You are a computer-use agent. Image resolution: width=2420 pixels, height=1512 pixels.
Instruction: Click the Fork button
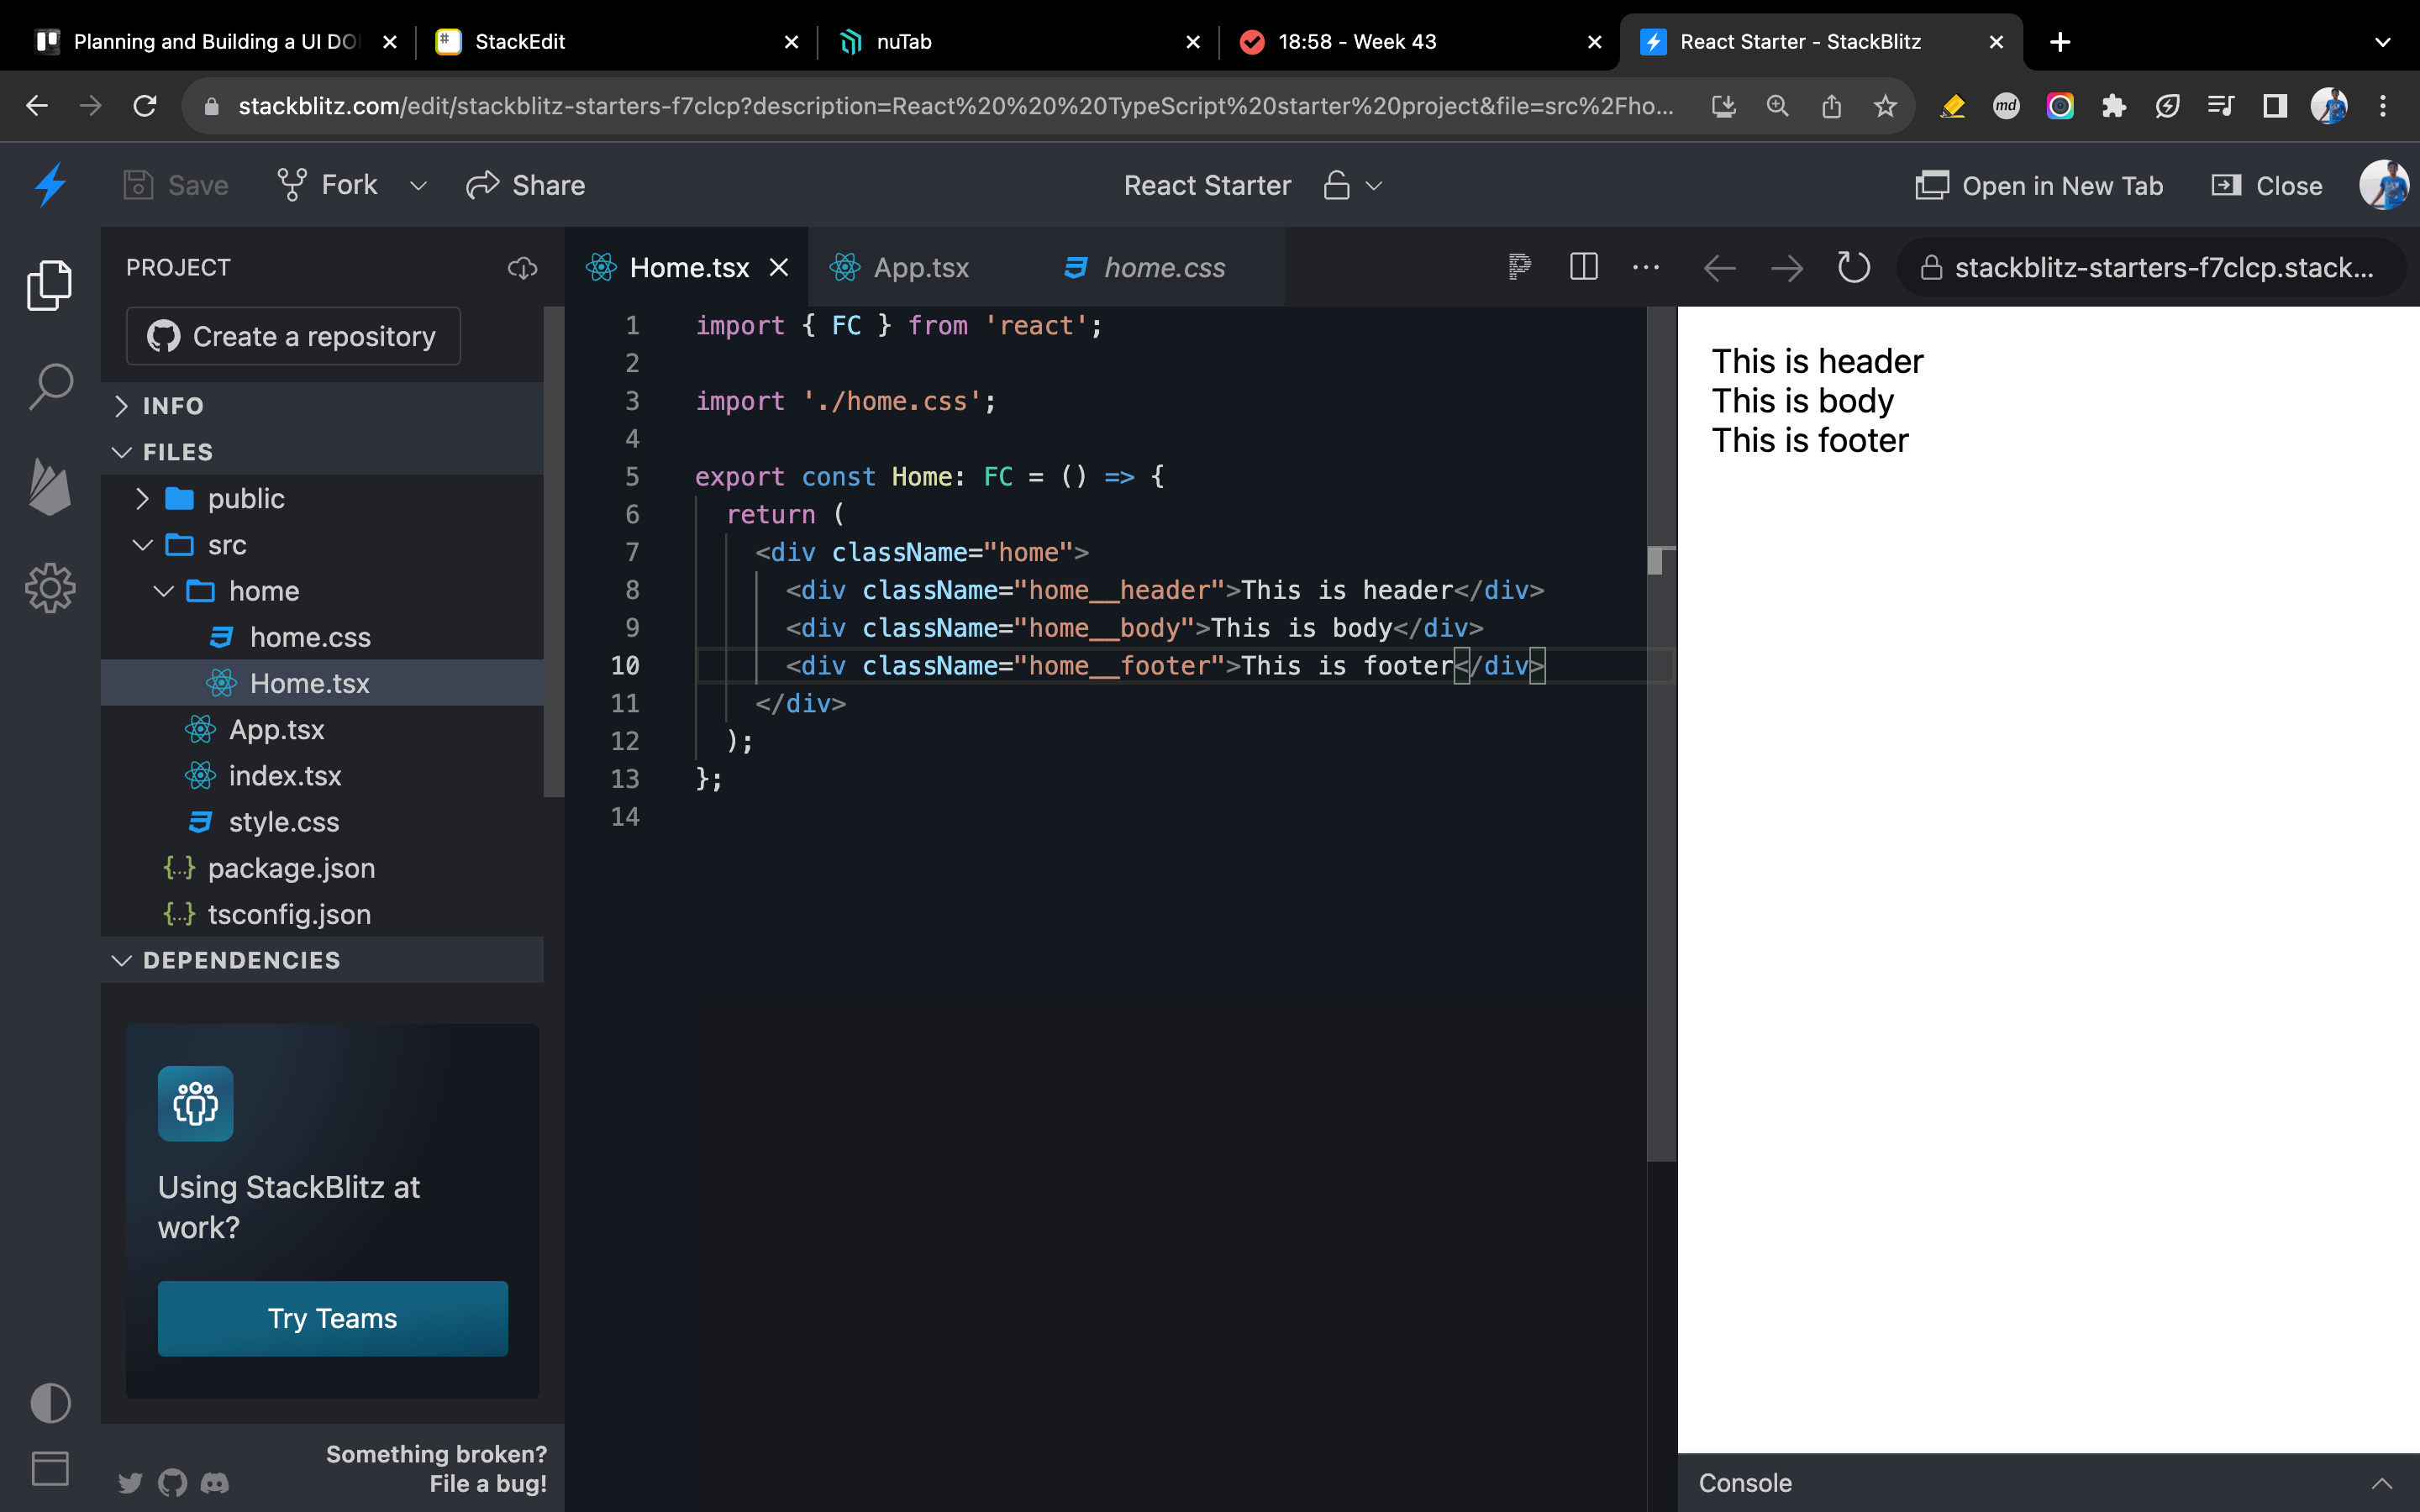coord(328,185)
